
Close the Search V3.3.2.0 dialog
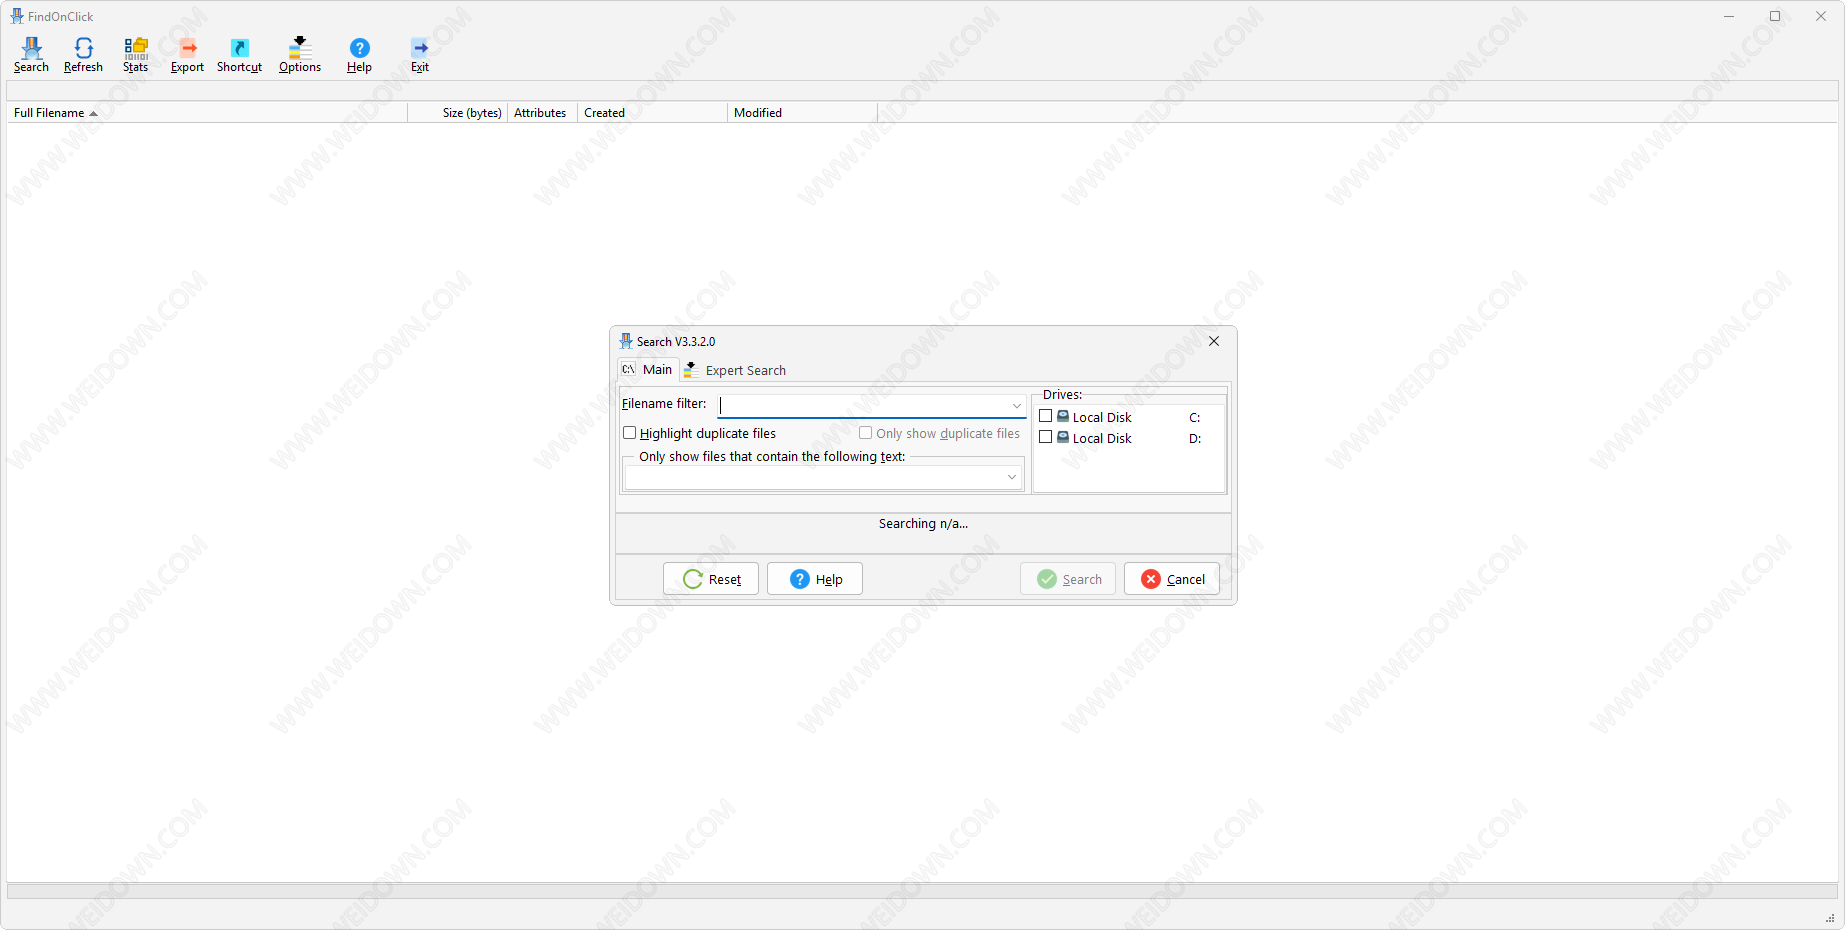[x=1214, y=341]
